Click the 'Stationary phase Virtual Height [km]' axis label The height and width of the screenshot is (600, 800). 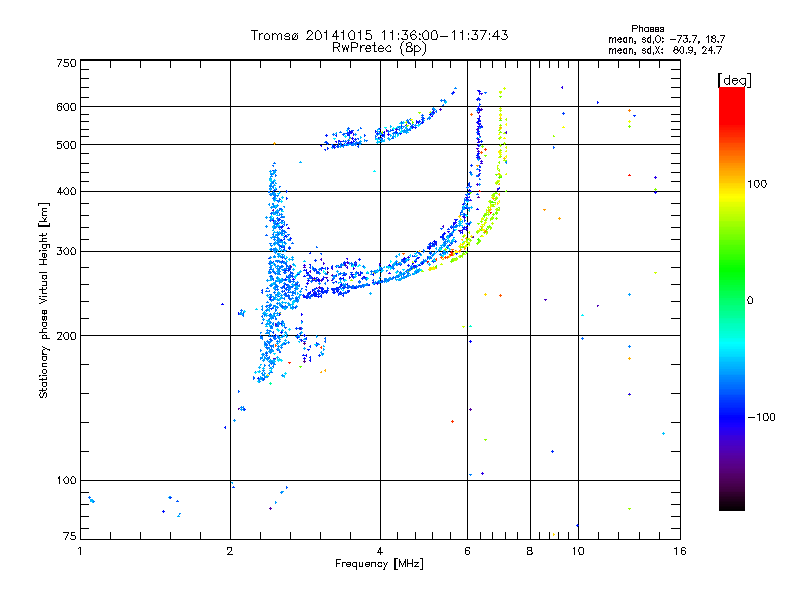pyautogui.click(x=44, y=301)
